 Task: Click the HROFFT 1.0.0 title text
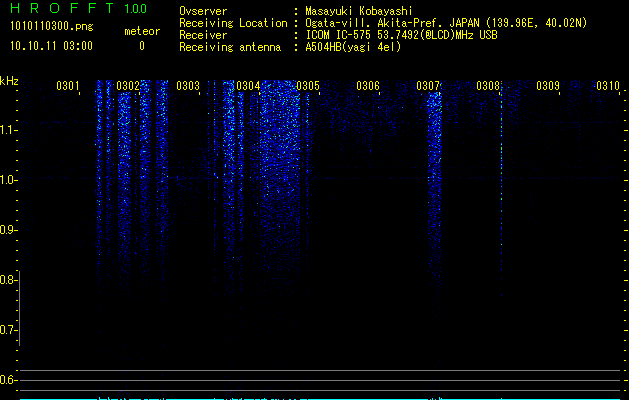pos(78,8)
